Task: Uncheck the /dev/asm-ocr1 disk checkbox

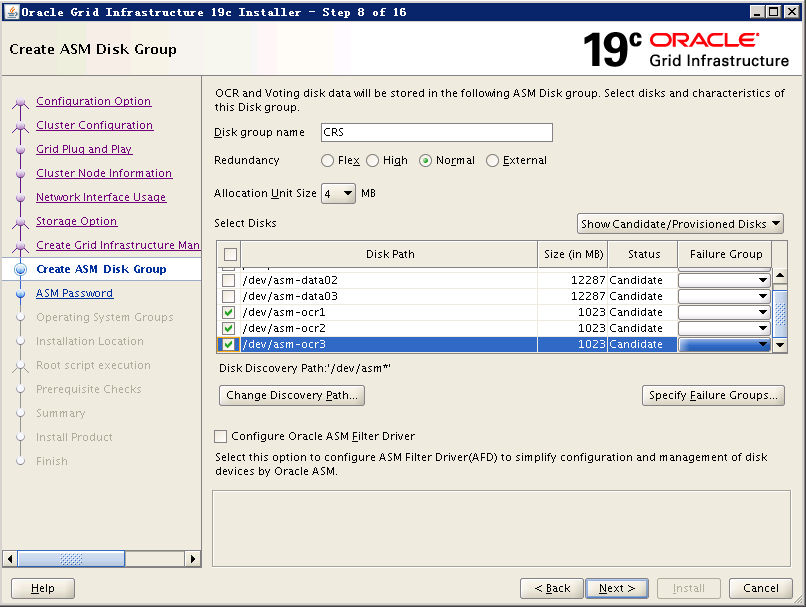Action: pos(229,312)
